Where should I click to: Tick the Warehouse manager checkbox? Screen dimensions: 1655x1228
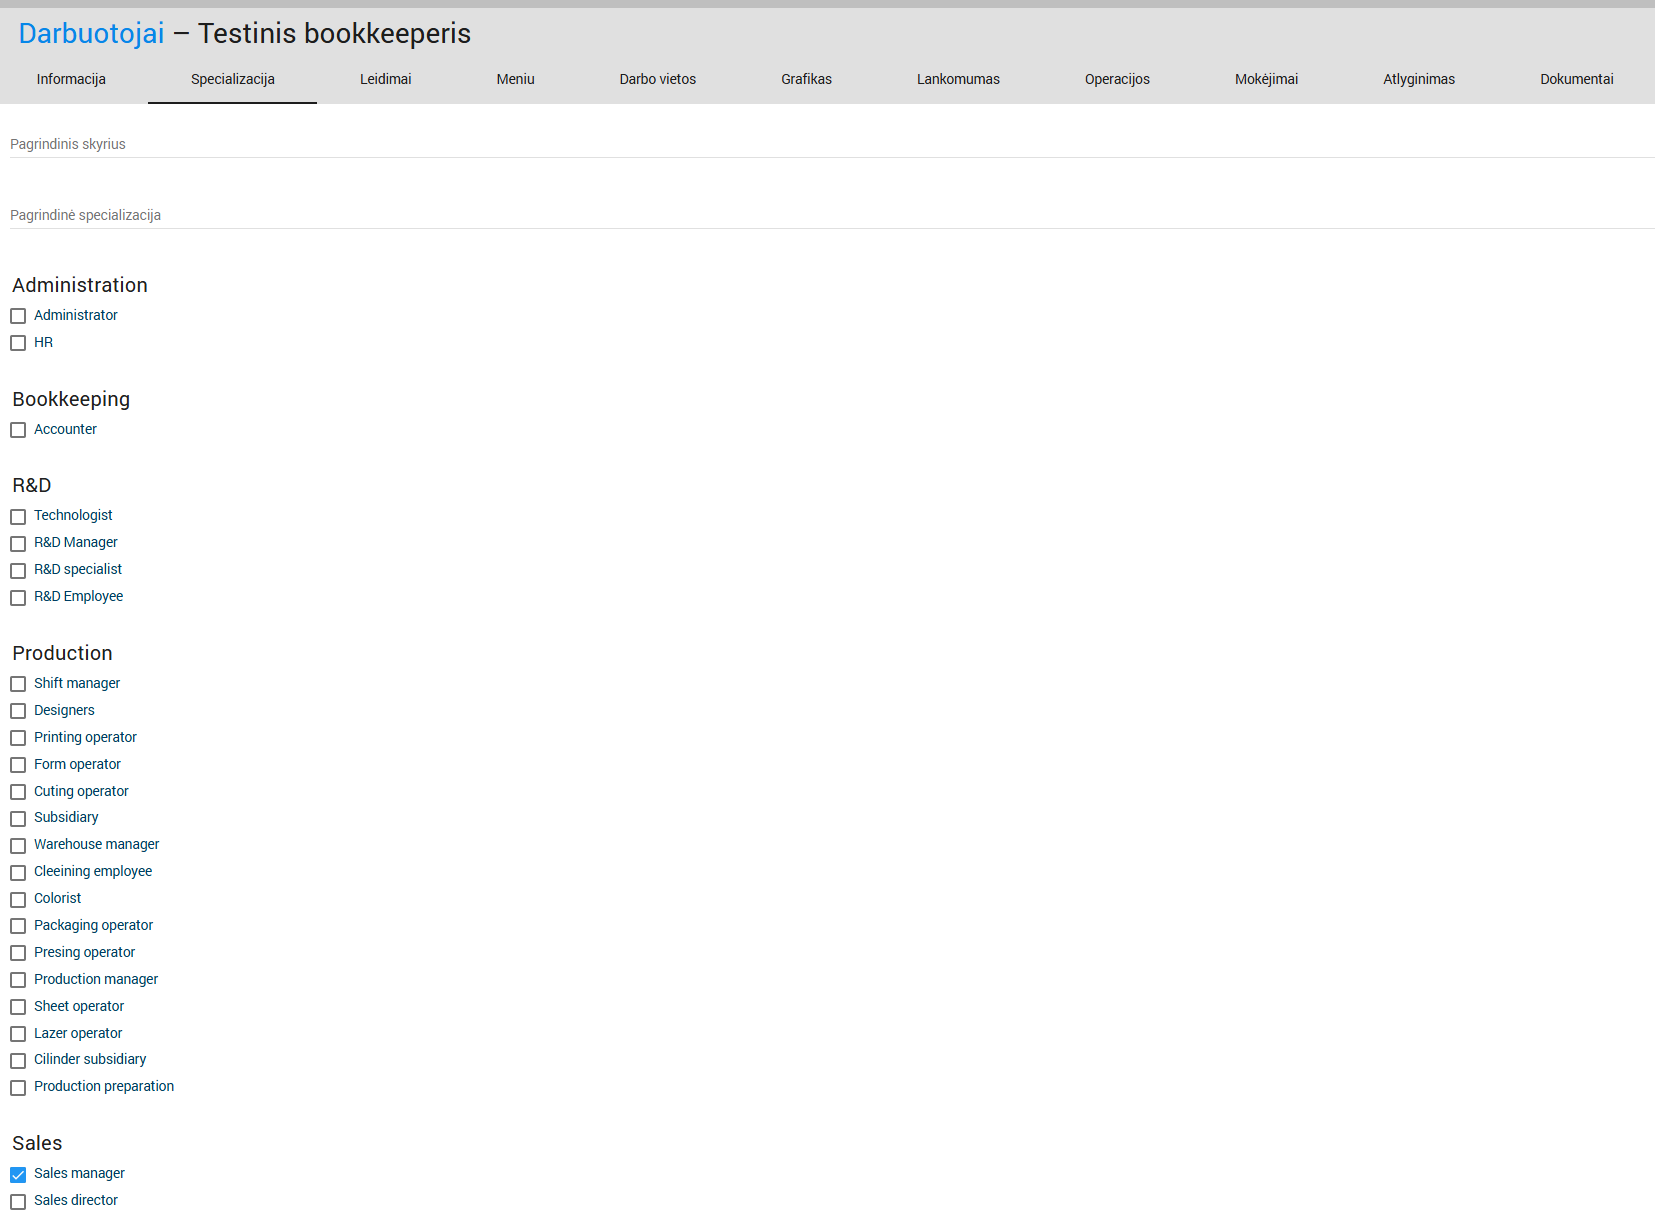click(18, 846)
